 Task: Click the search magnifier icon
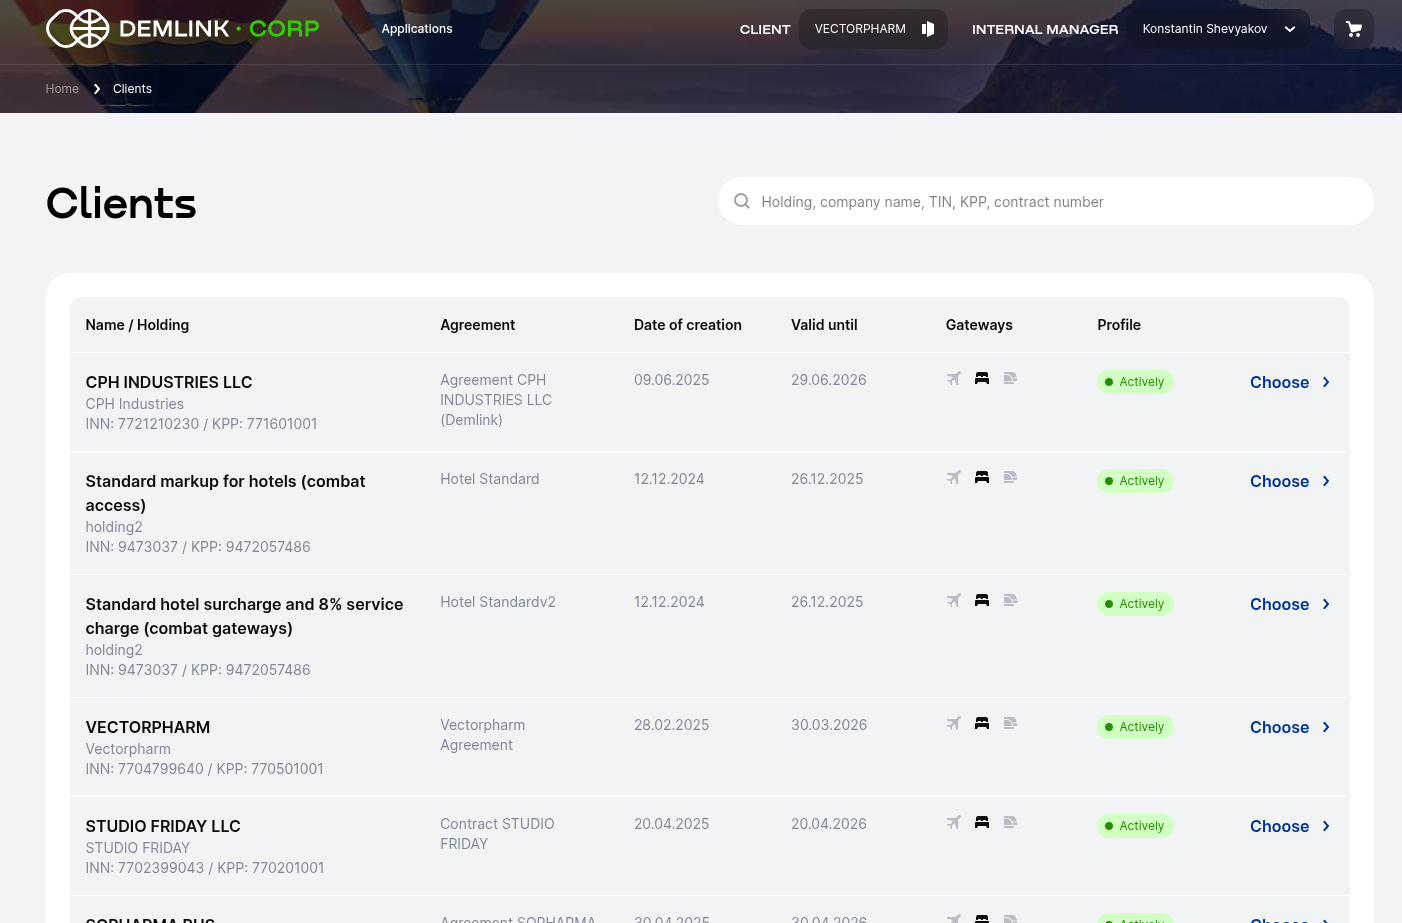pyautogui.click(x=741, y=201)
